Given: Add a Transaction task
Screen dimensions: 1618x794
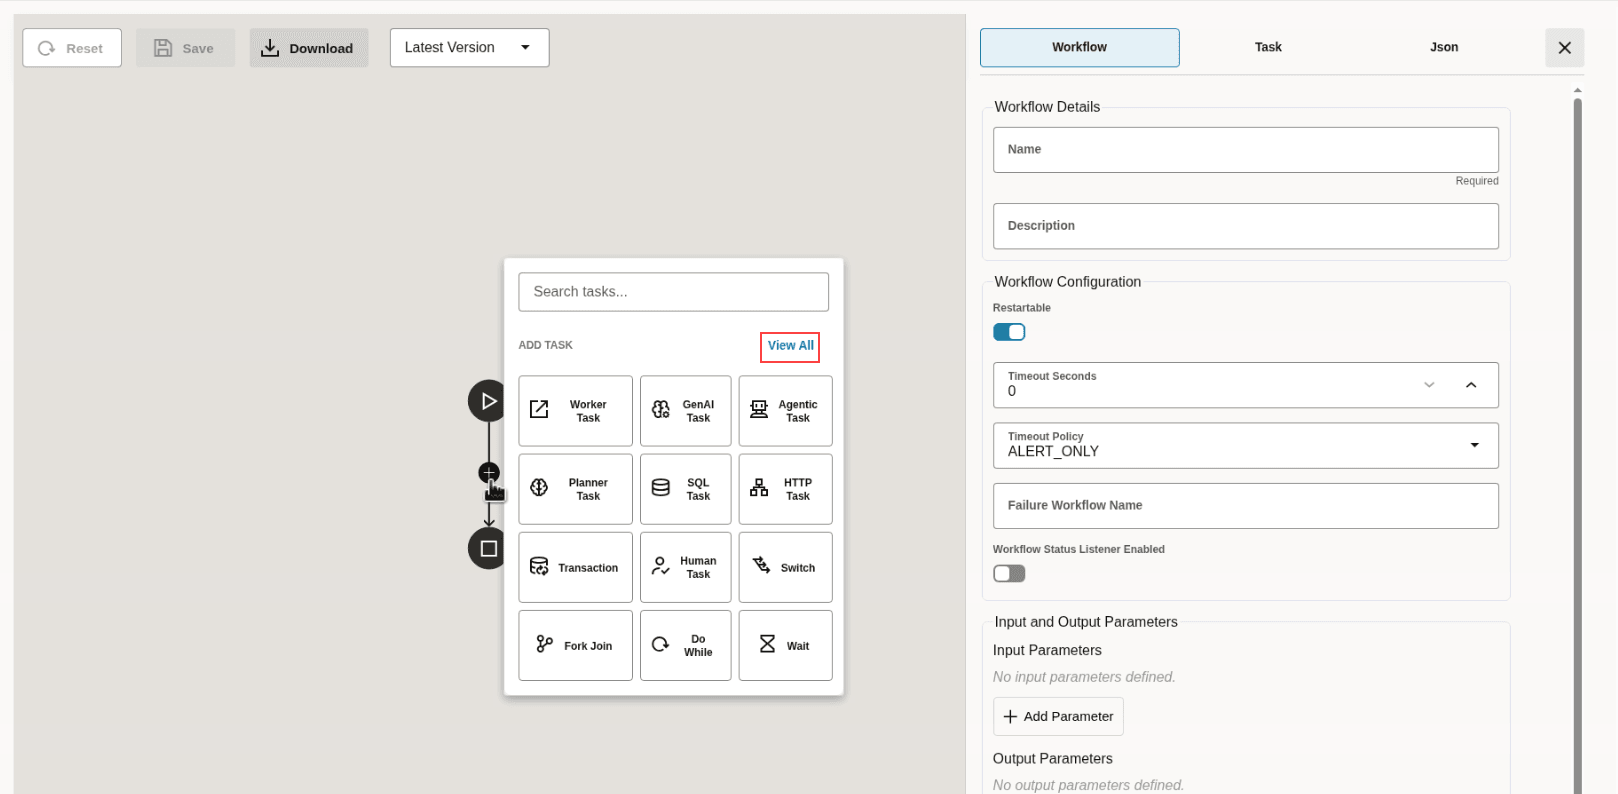Looking at the screenshot, I should click(x=575, y=567).
